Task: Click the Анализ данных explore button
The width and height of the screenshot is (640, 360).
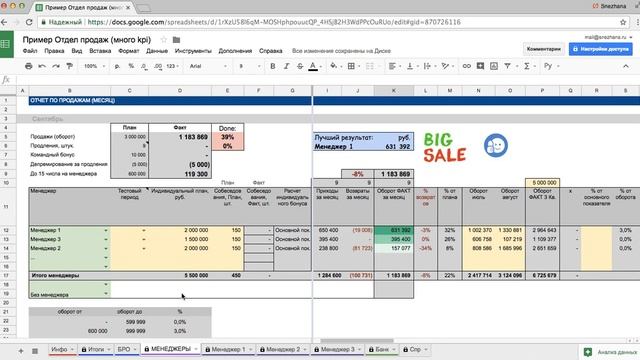Action: (x=610, y=352)
